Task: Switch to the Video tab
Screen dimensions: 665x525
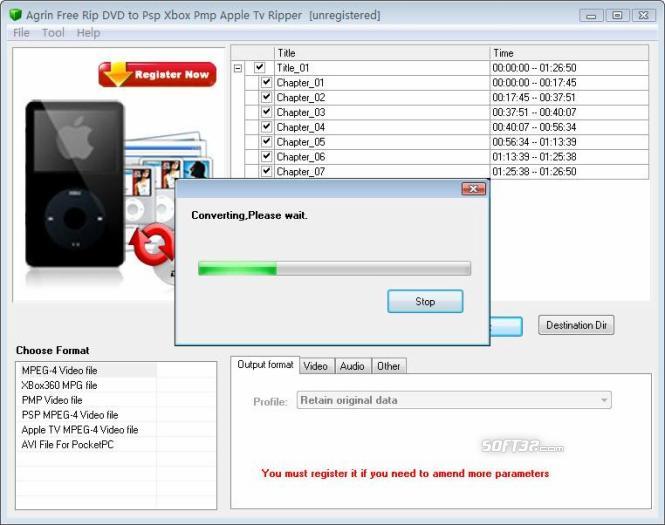Action: pos(316,366)
